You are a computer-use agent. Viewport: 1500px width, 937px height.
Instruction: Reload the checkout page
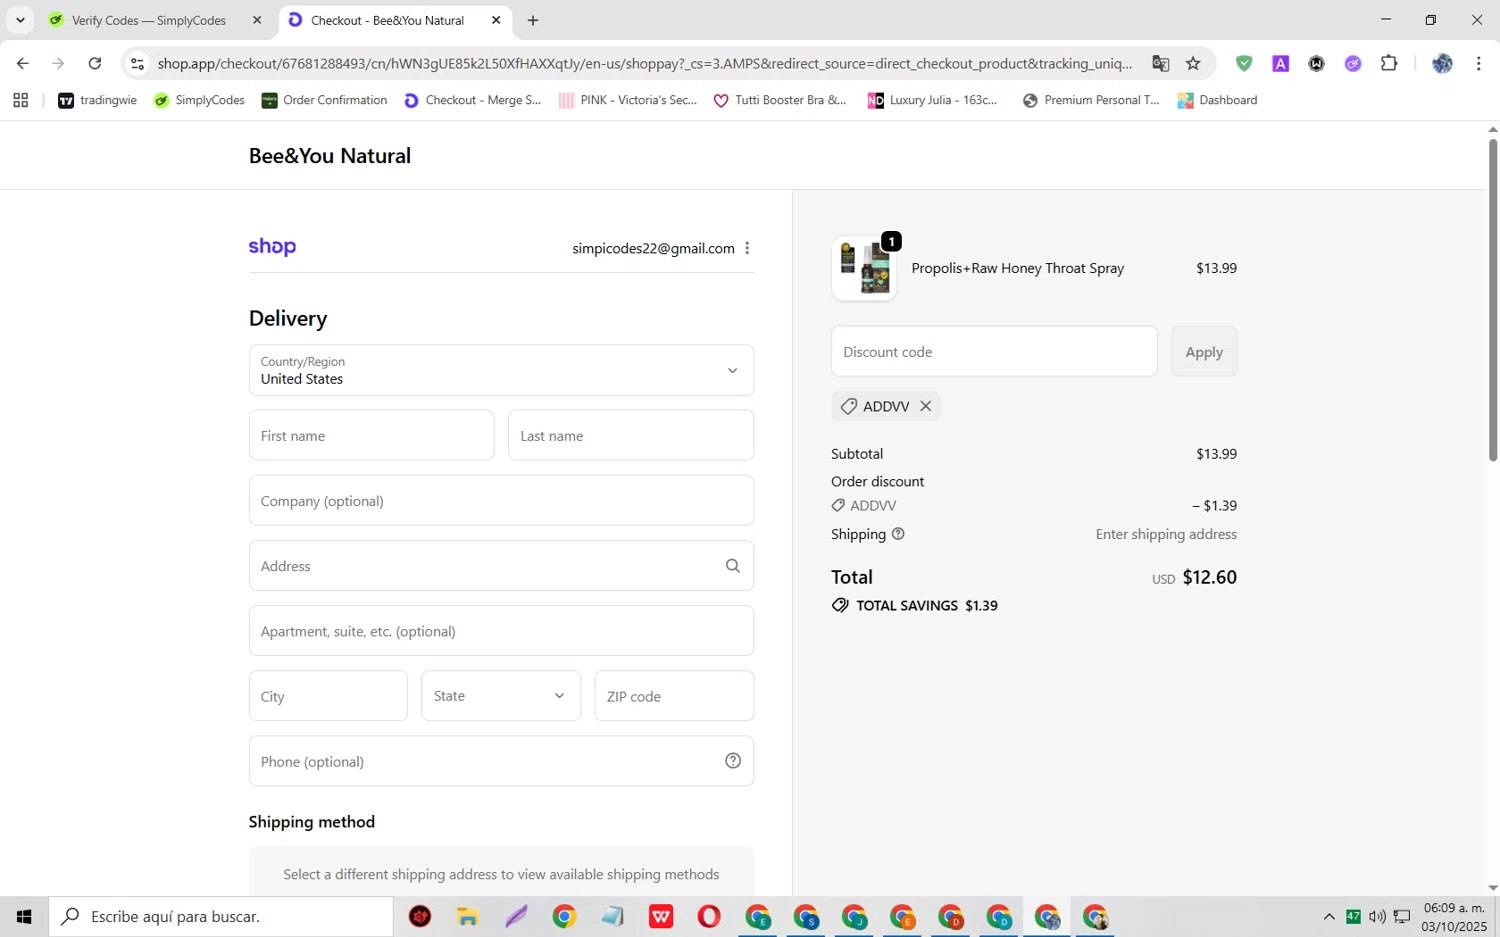click(x=95, y=63)
